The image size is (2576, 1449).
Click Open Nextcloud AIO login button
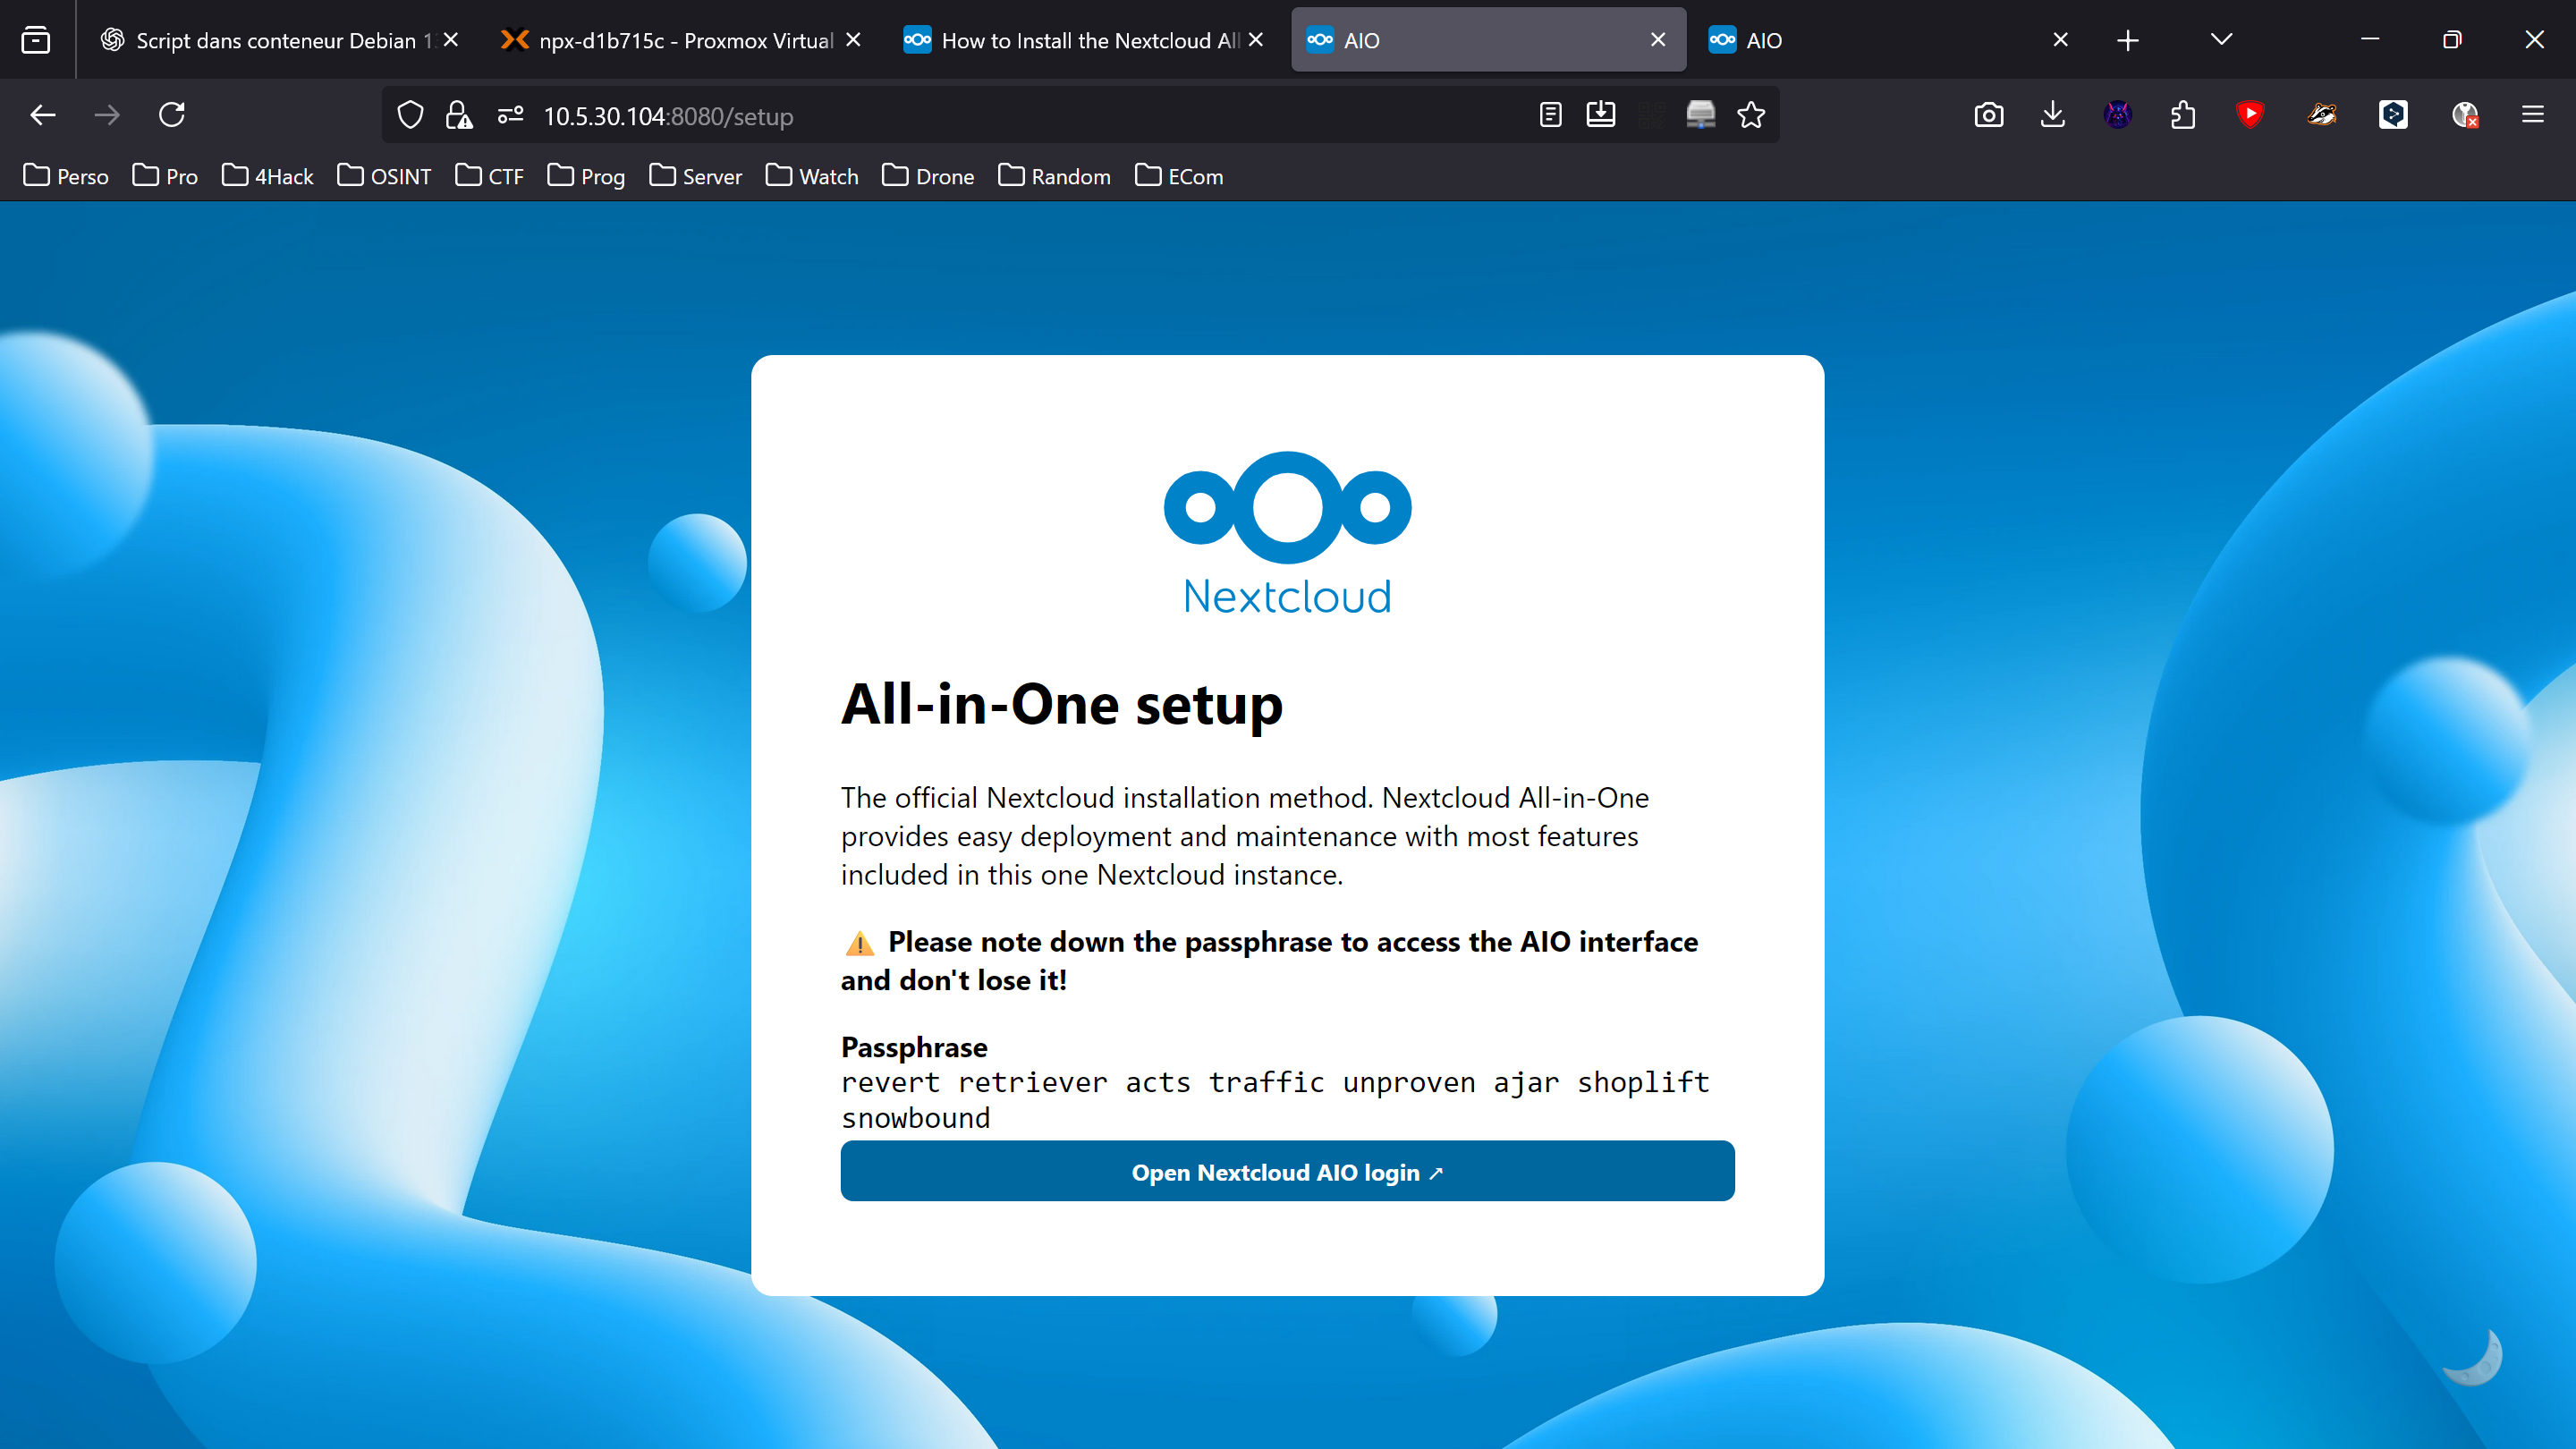pos(1287,1171)
